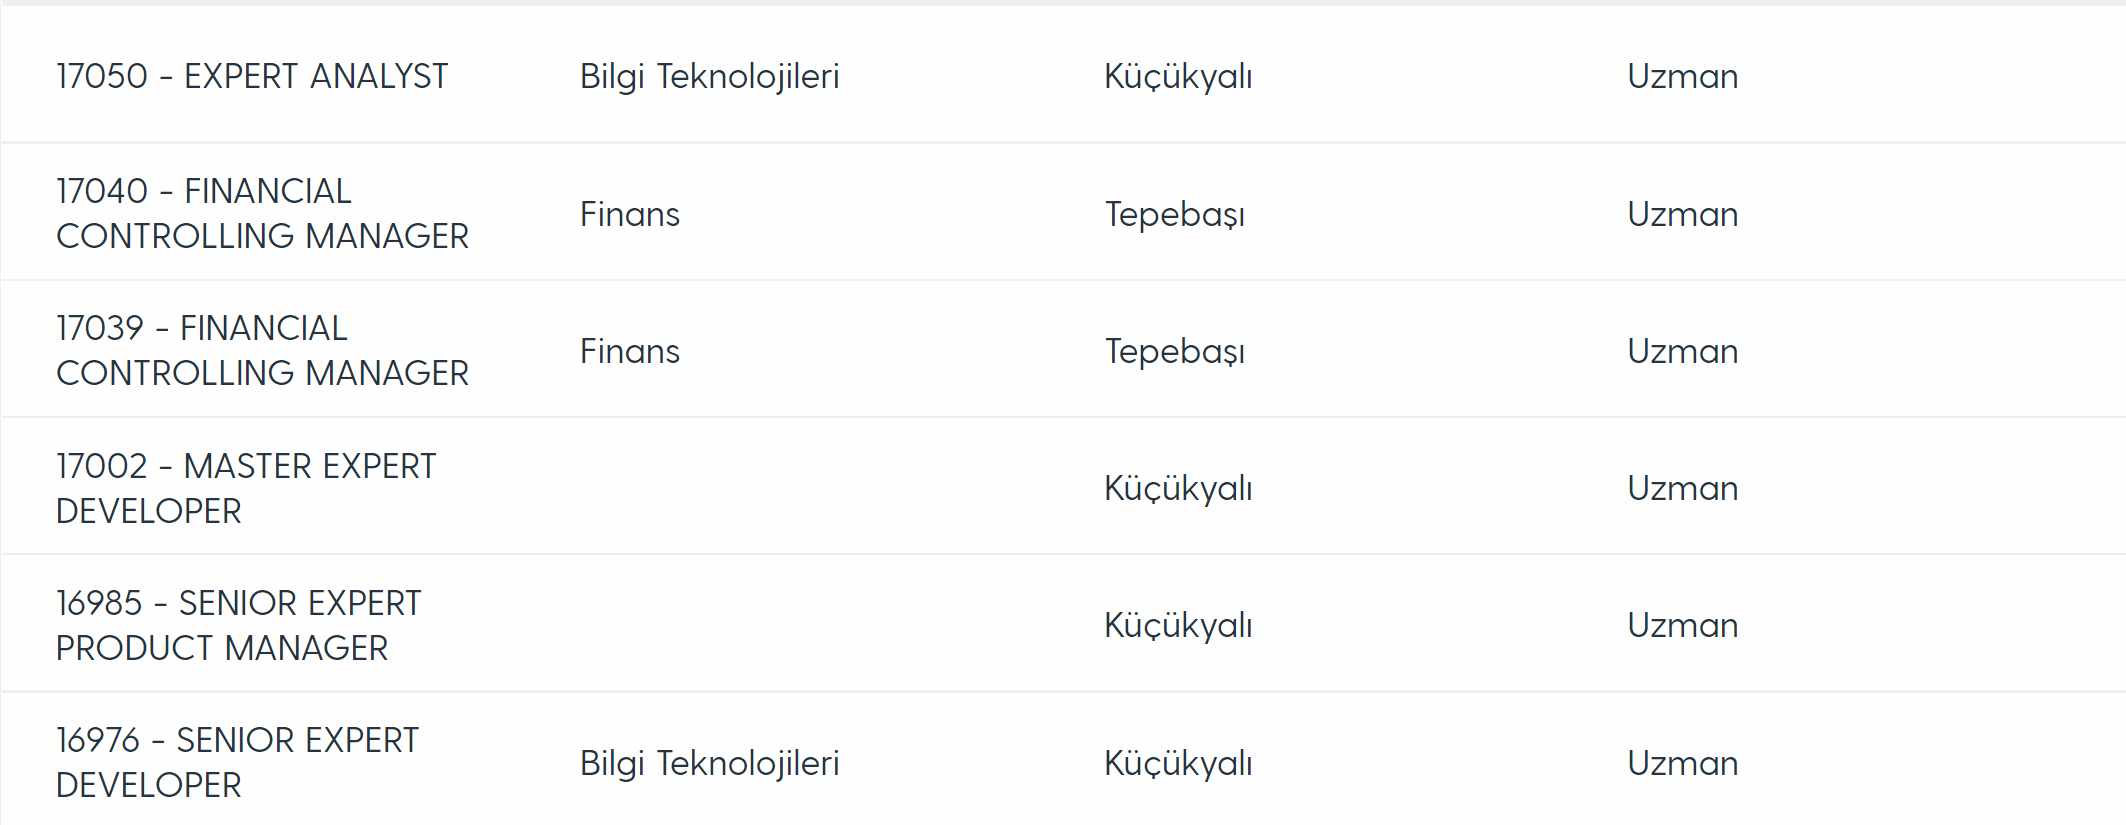Select Küçükyalı location in the 17050 row

(1178, 77)
